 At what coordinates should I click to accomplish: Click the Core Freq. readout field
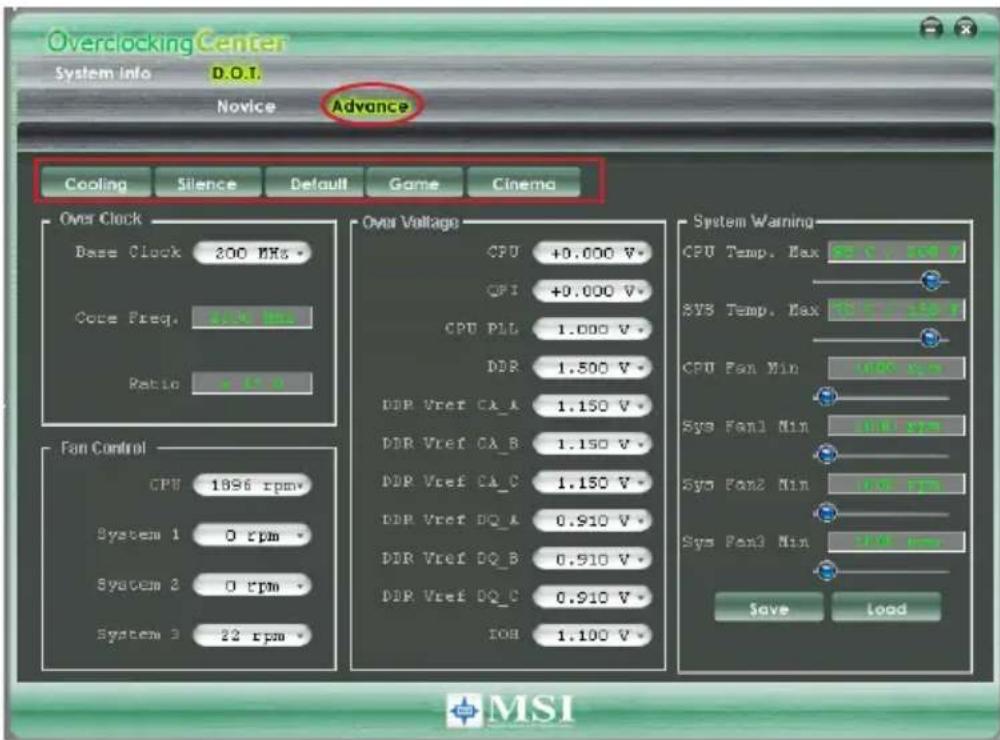[x=252, y=317]
